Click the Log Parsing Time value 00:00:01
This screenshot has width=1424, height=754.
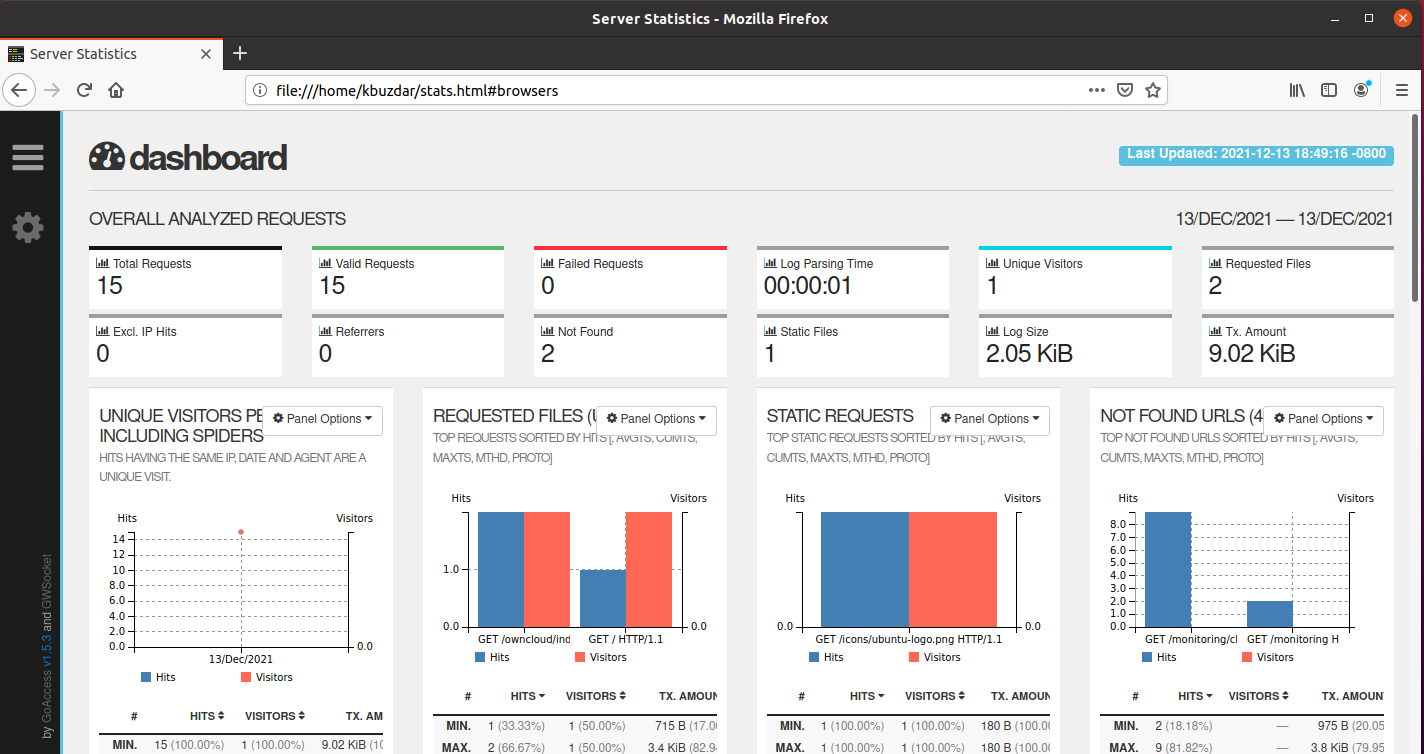tap(808, 286)
